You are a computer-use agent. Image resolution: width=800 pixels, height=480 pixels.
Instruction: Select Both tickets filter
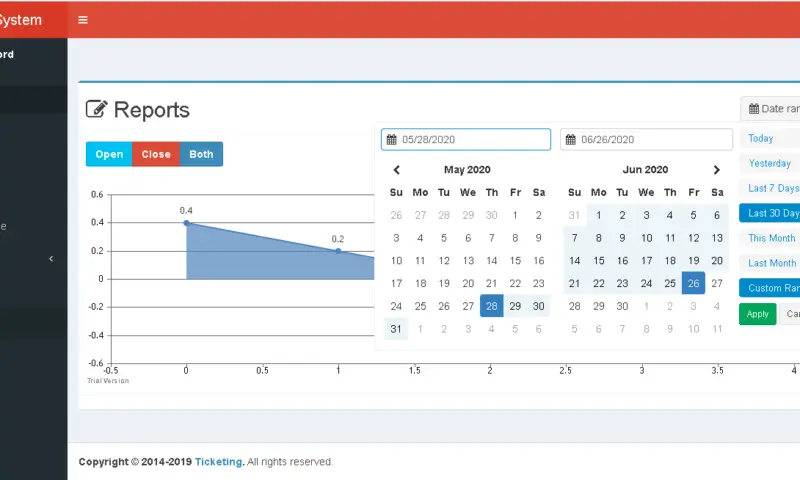201,154
